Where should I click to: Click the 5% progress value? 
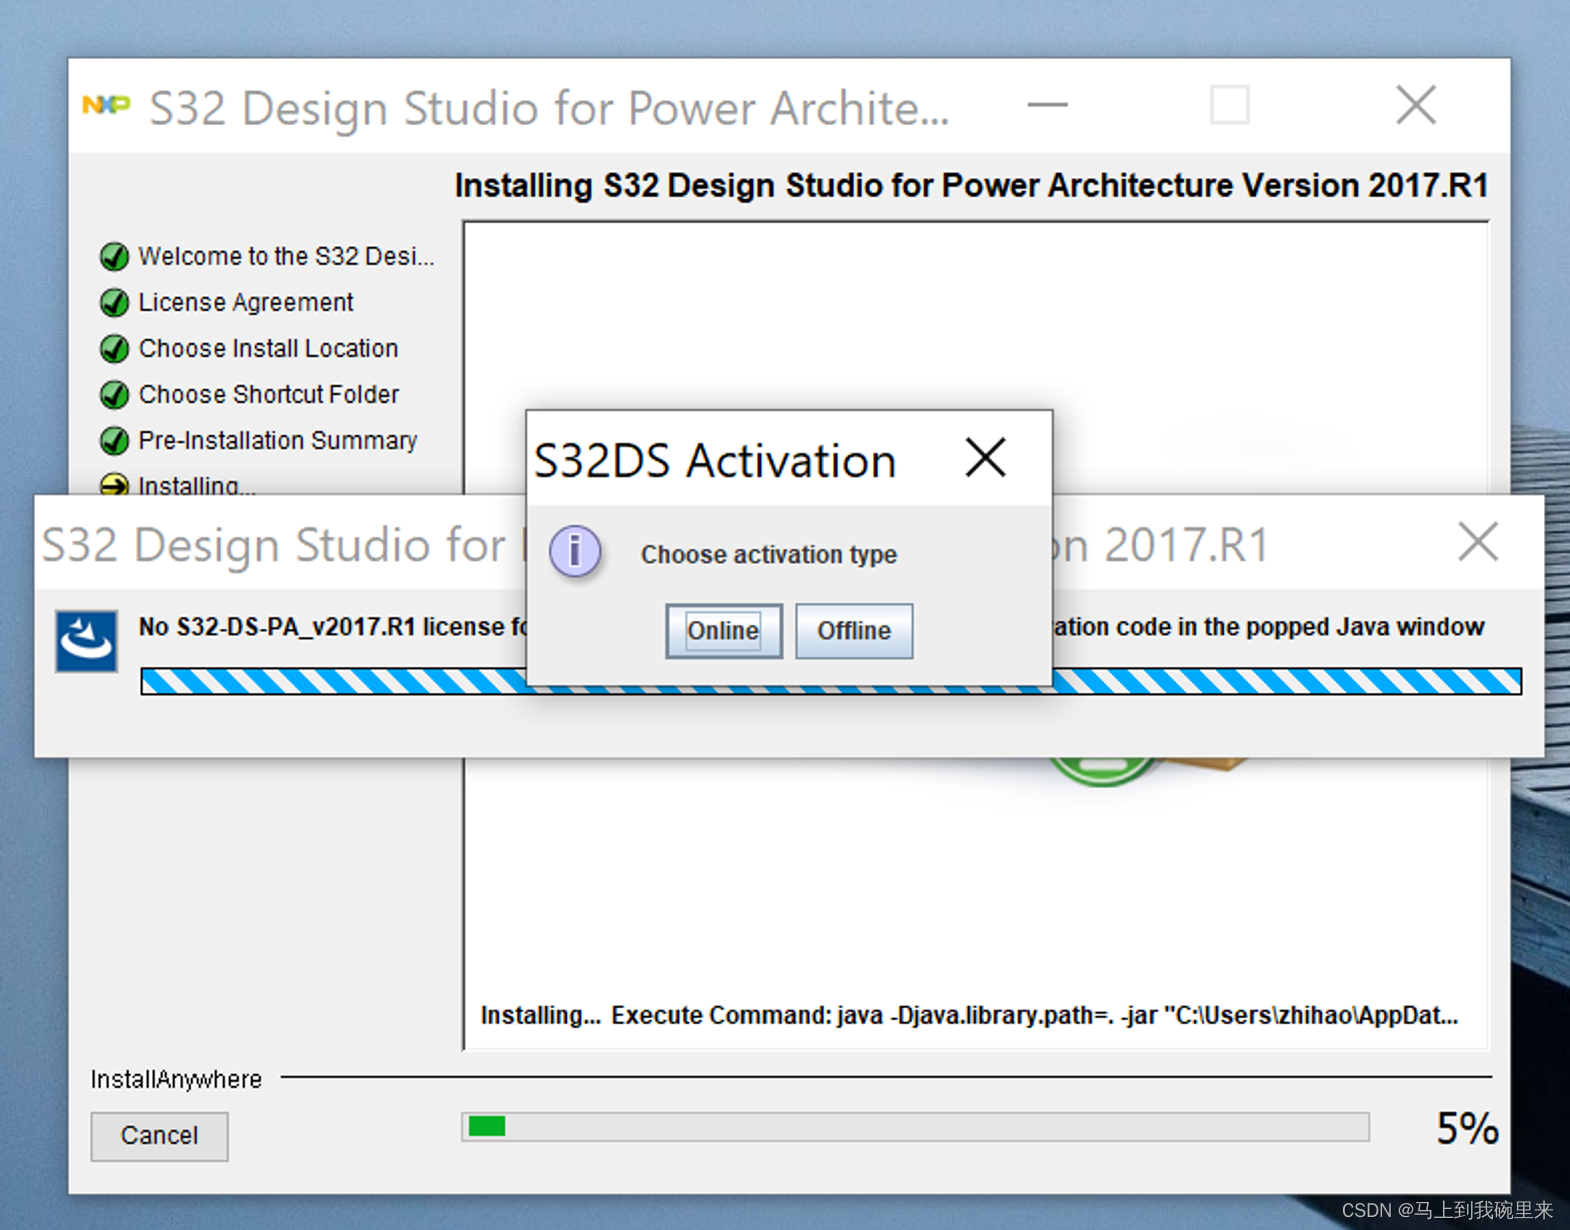click(x=1467, y=1129)
